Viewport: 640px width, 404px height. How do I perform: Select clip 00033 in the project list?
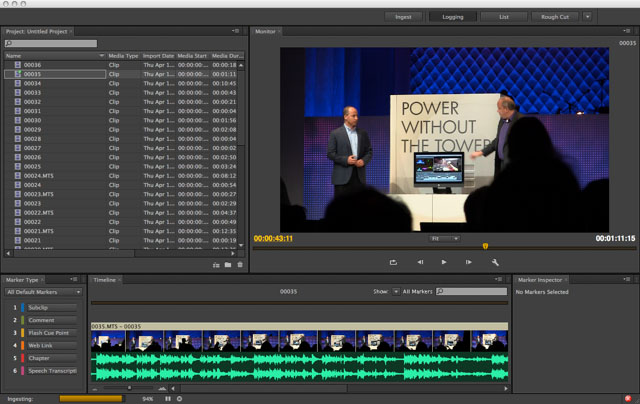[x=33, y=92]
